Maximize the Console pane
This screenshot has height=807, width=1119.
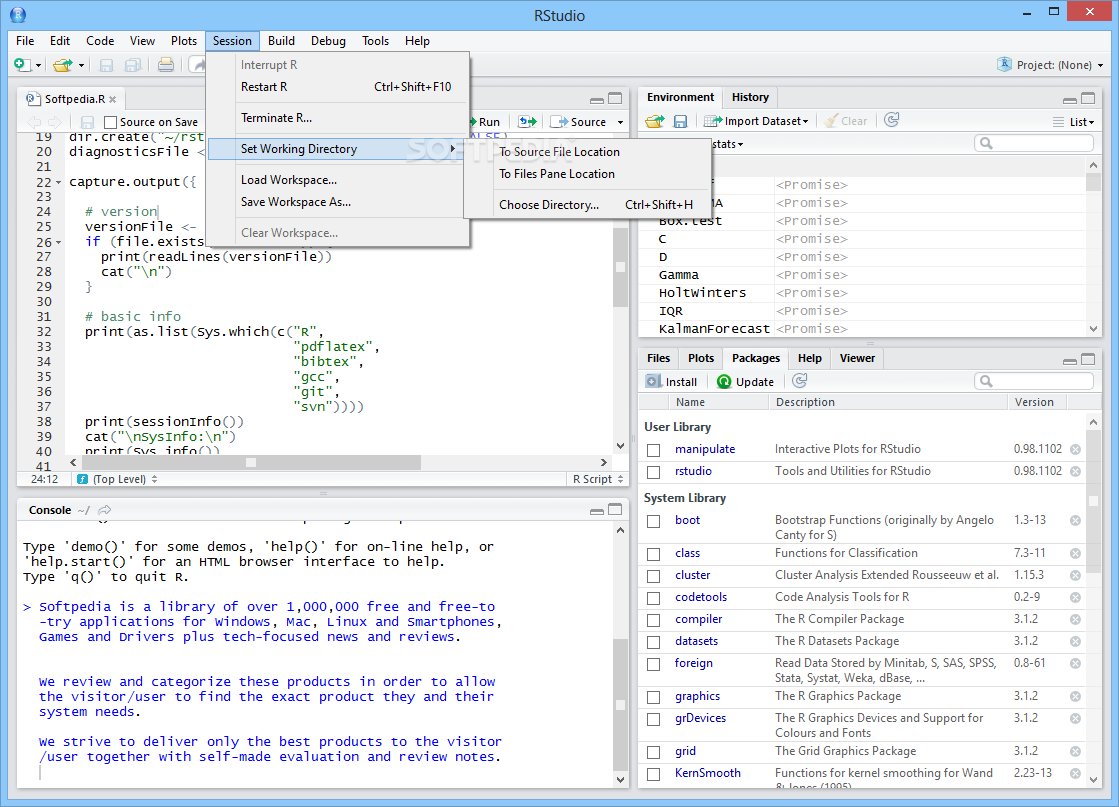coord(615,509)
